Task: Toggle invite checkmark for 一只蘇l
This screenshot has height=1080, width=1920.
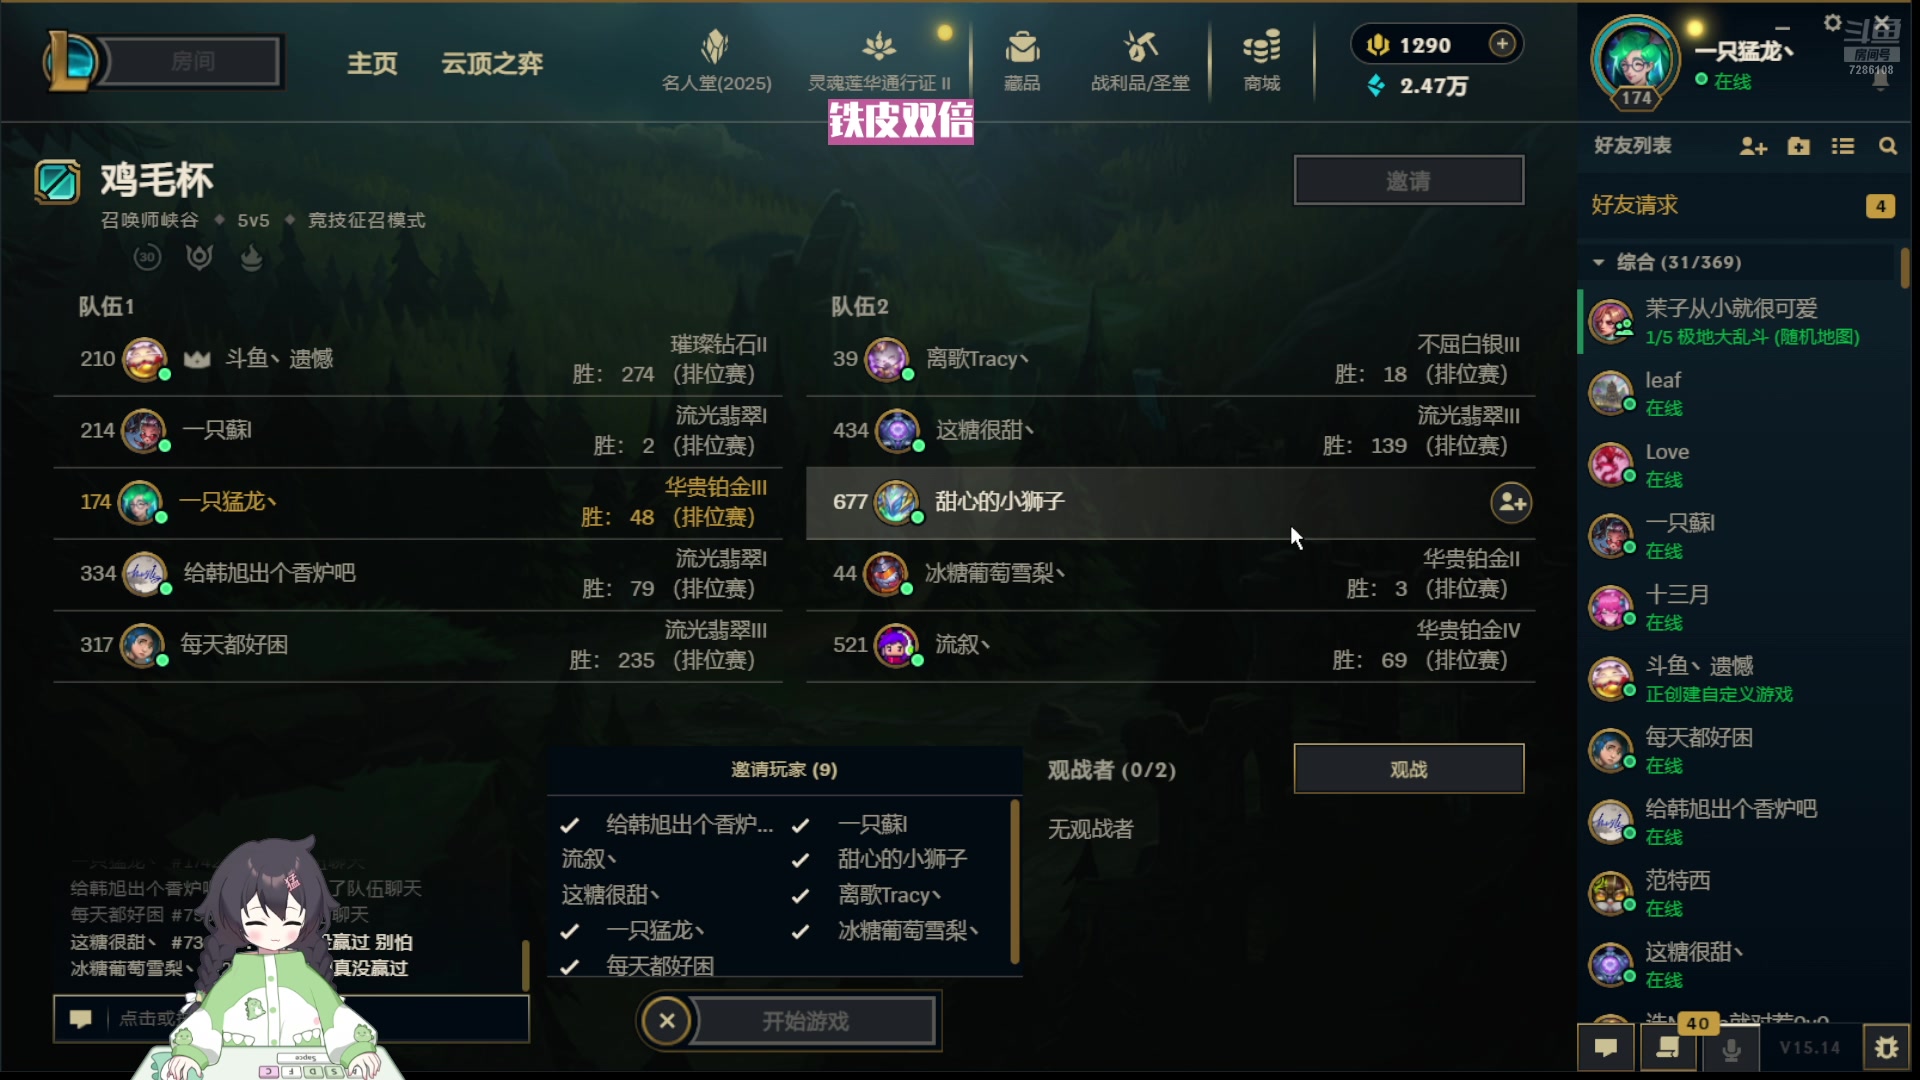Action: point(800,826)
